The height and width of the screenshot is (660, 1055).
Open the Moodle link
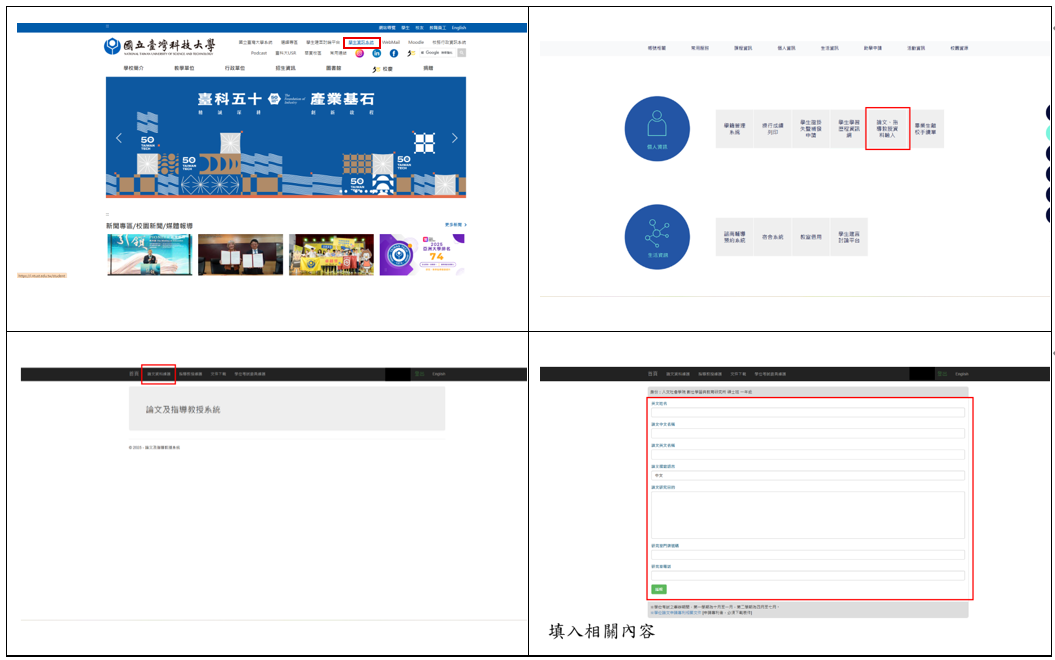click(415, 43)
